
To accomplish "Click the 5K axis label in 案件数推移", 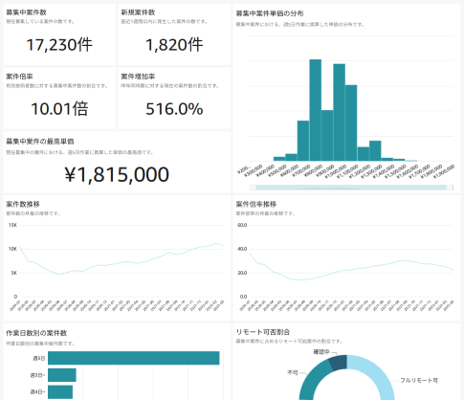I will pyautogui.click(x=14, y=273).
